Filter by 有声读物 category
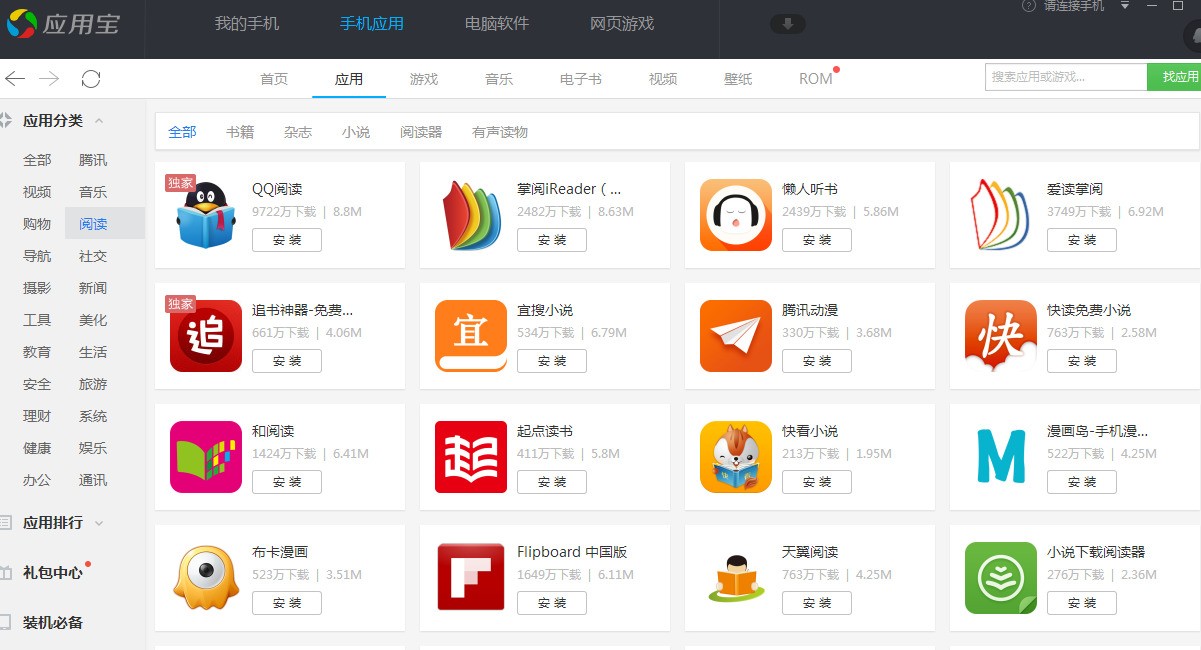 point(500,132)
